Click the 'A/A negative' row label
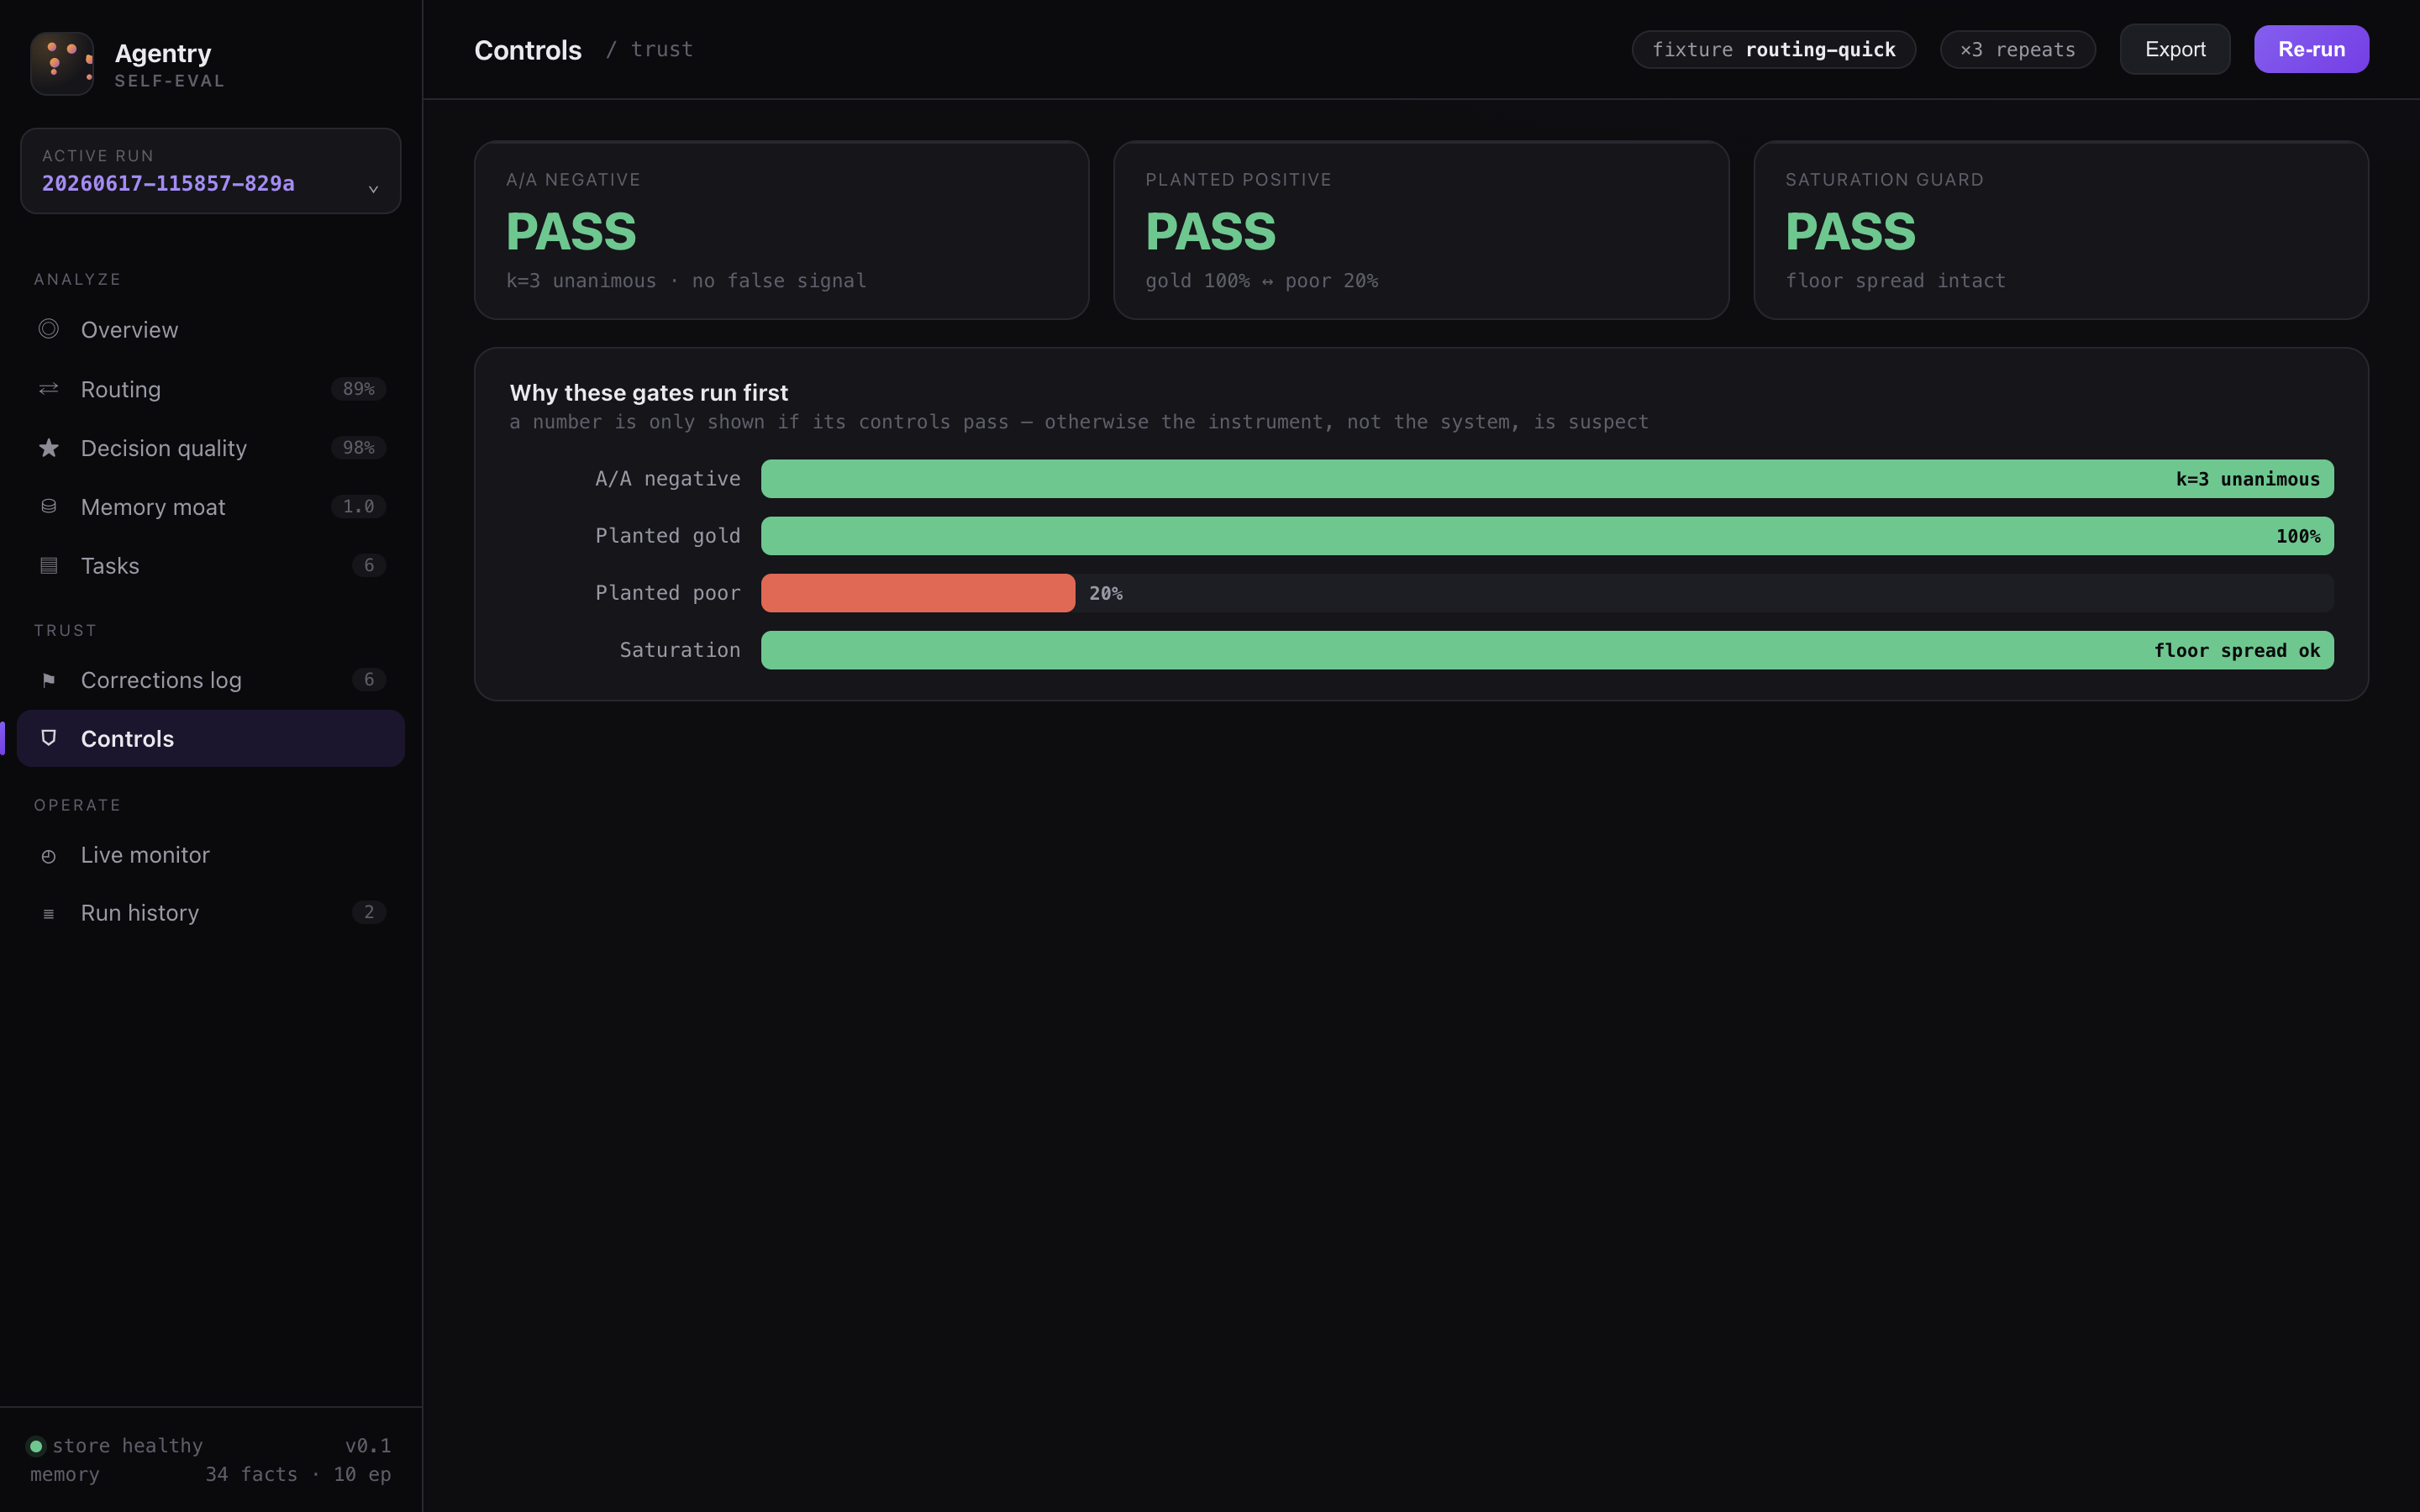 click(x=668, y=479)
